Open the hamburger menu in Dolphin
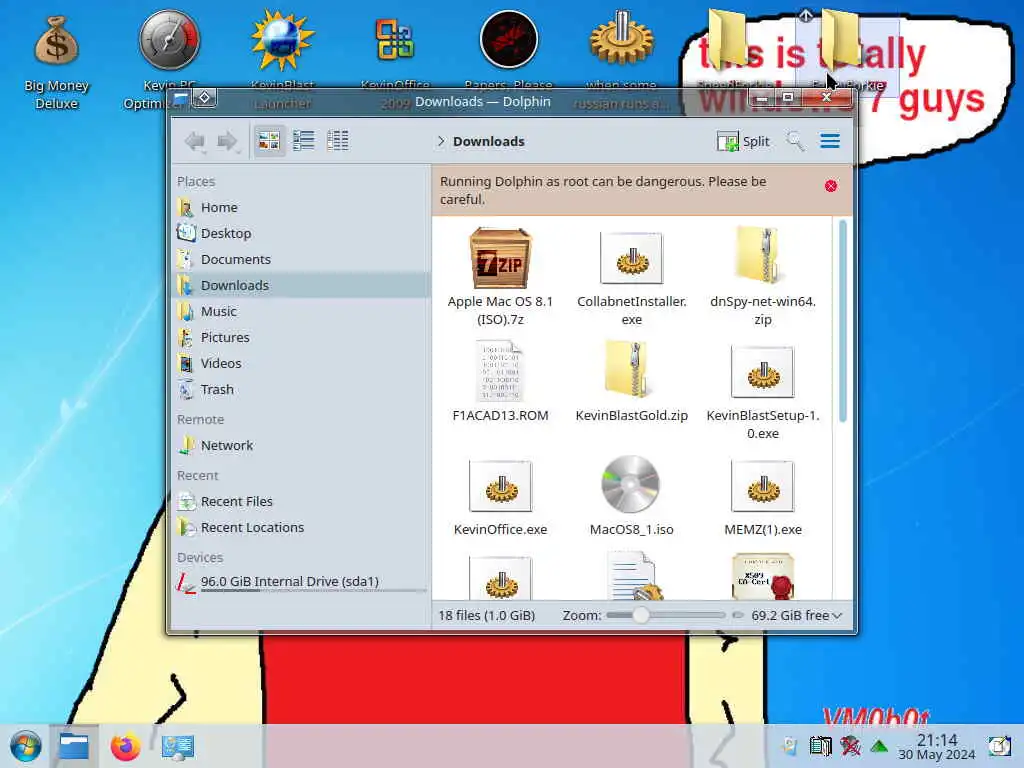Image resolution: width=1024 pixels, height=768 pixels. coord(830,141)
